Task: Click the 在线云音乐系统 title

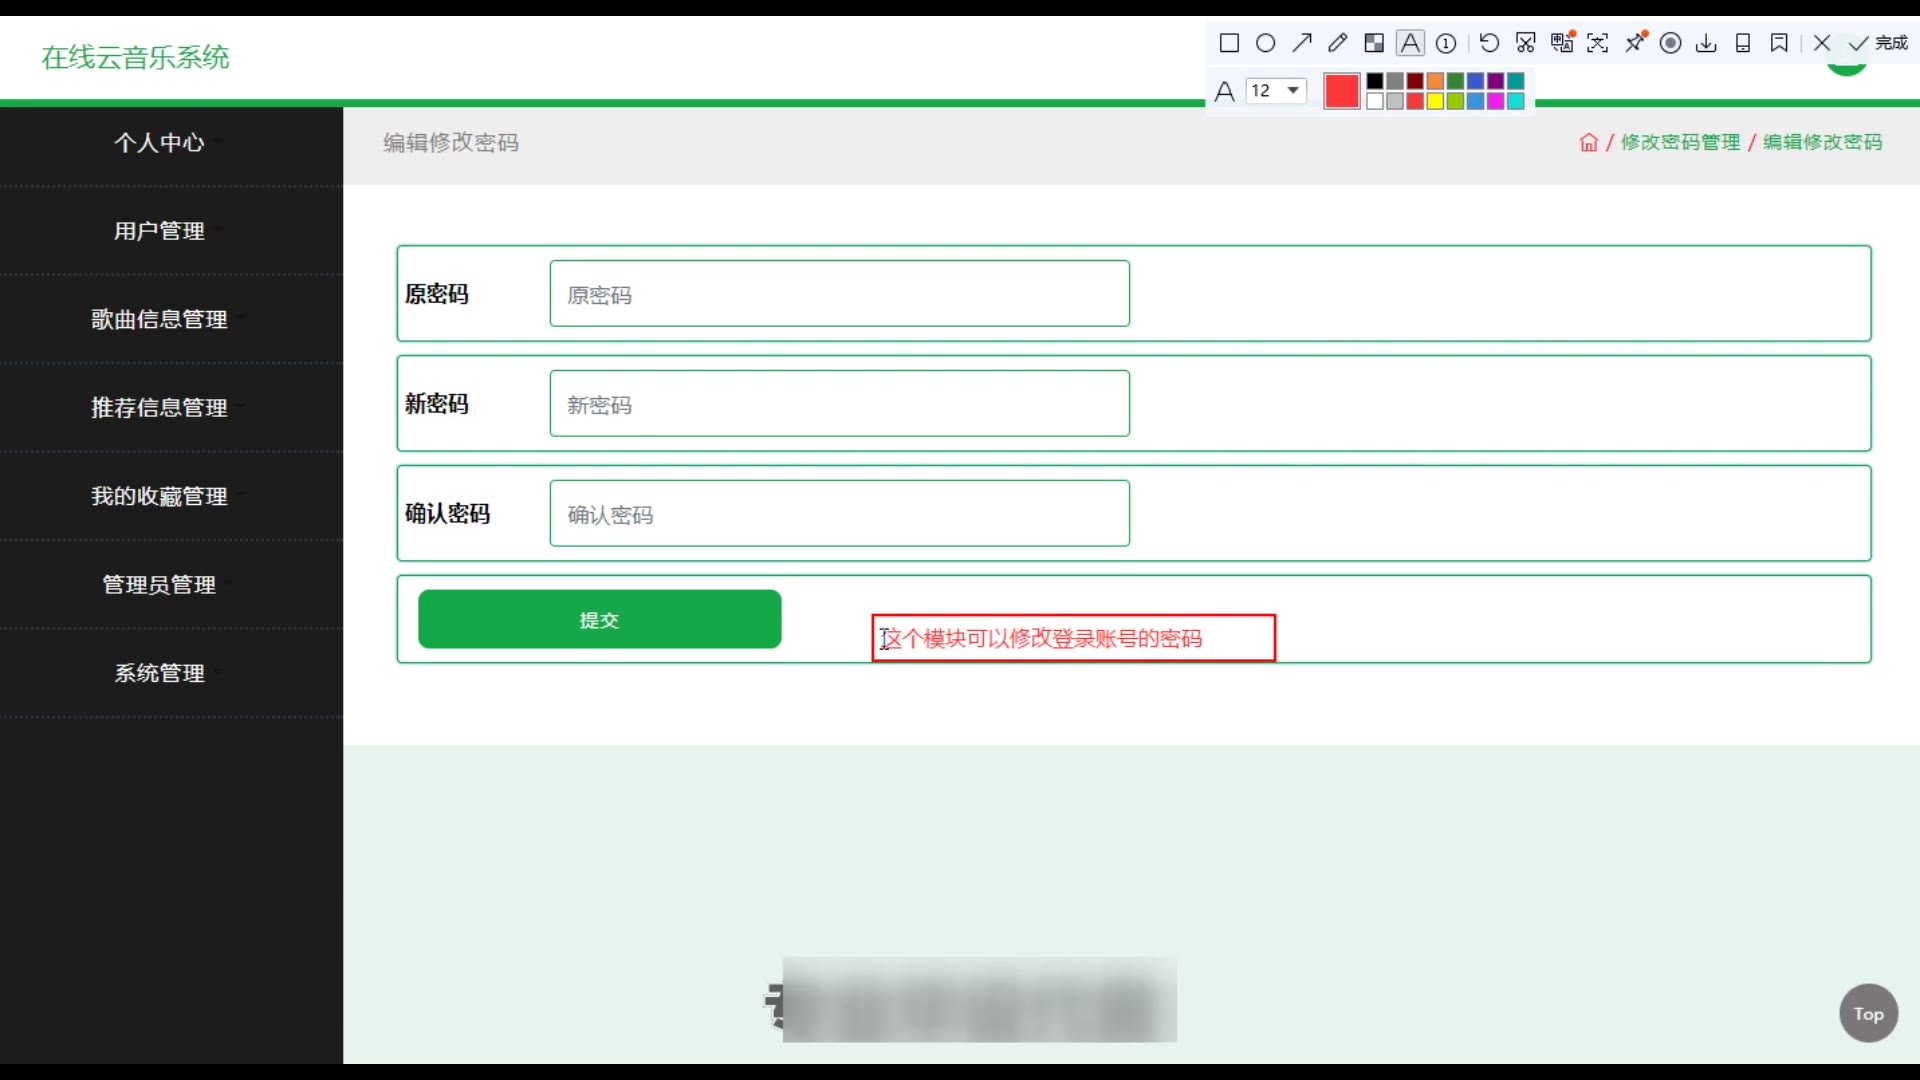Action: [x=135, y=58]
